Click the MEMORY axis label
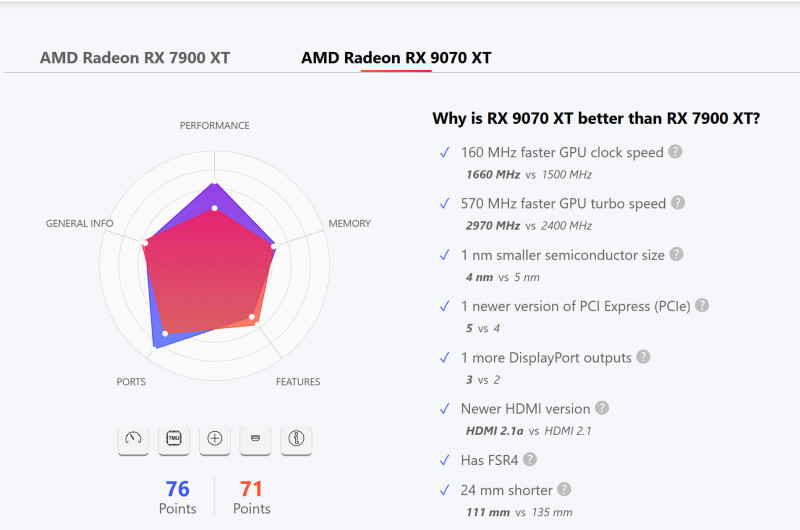 (350, 224)
